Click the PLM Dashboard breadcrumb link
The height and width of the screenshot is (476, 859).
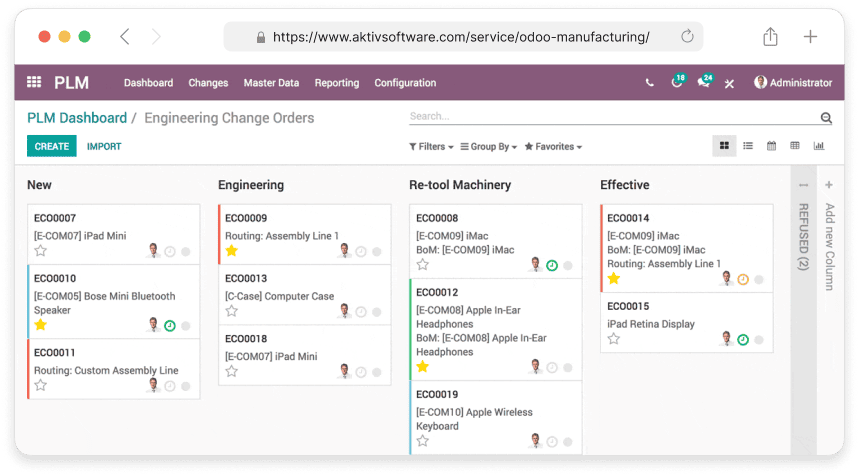(x=77, y=118)
